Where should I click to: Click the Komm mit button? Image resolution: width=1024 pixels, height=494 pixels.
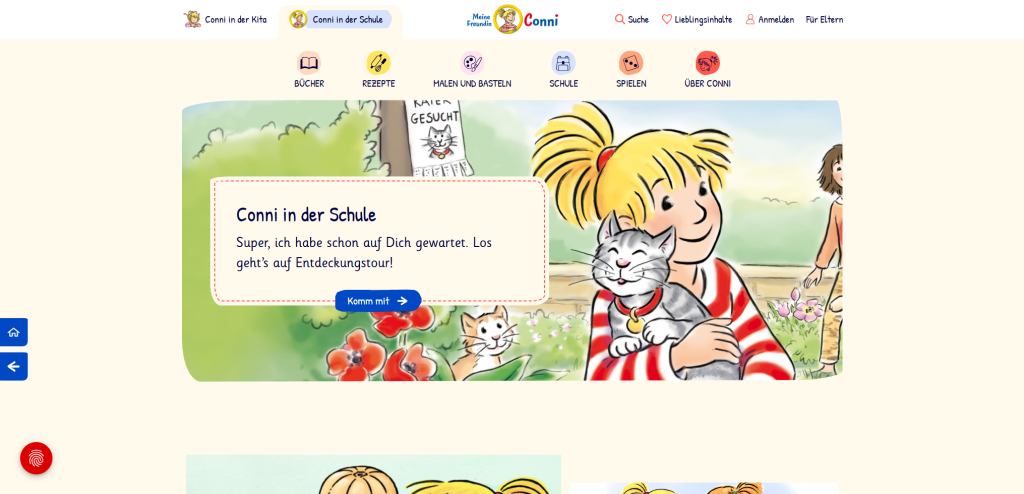(x=378, y=301)
